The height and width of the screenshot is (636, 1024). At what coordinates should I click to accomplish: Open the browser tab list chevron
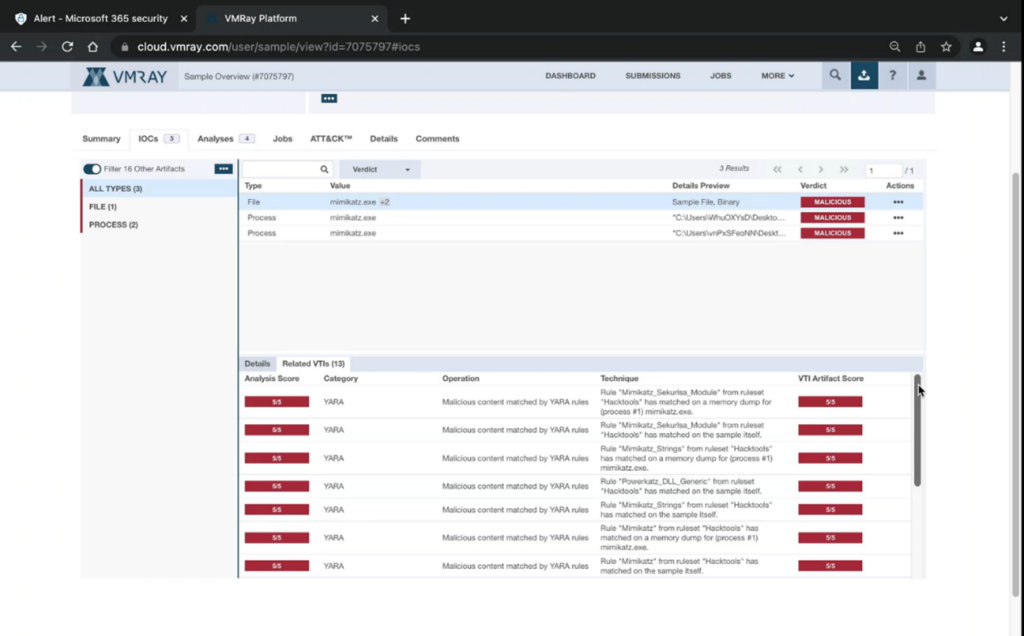point(1004,18)
